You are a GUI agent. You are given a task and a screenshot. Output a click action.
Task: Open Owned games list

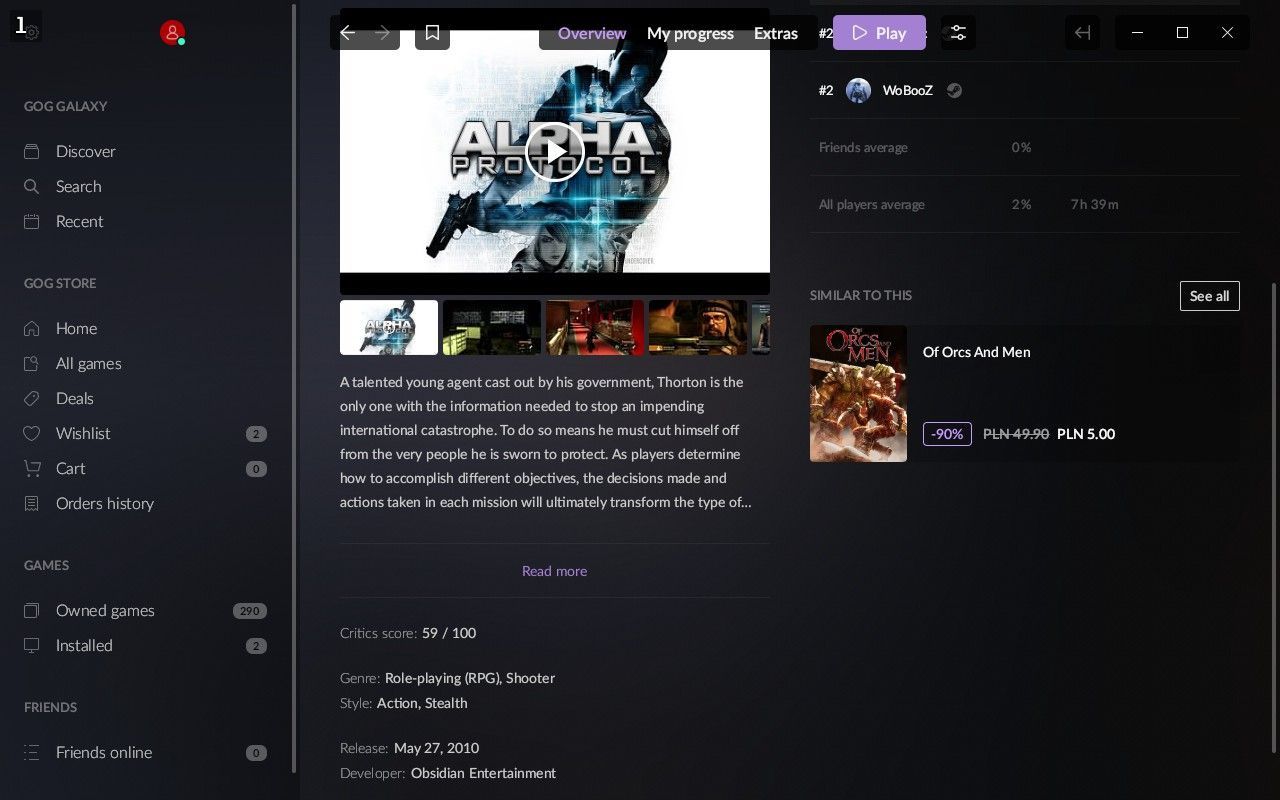(x=104, y=610)
